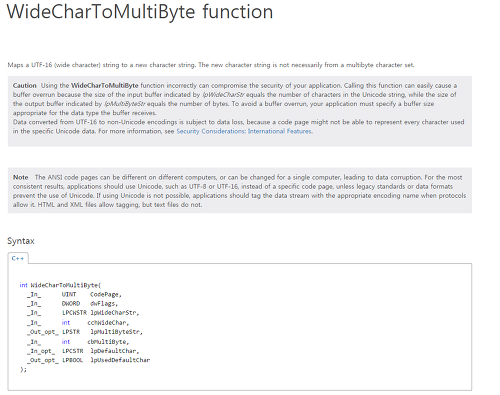500x395 pixels.
Task: Click the LPSTR type in code
Action: [x=71, y=332]
